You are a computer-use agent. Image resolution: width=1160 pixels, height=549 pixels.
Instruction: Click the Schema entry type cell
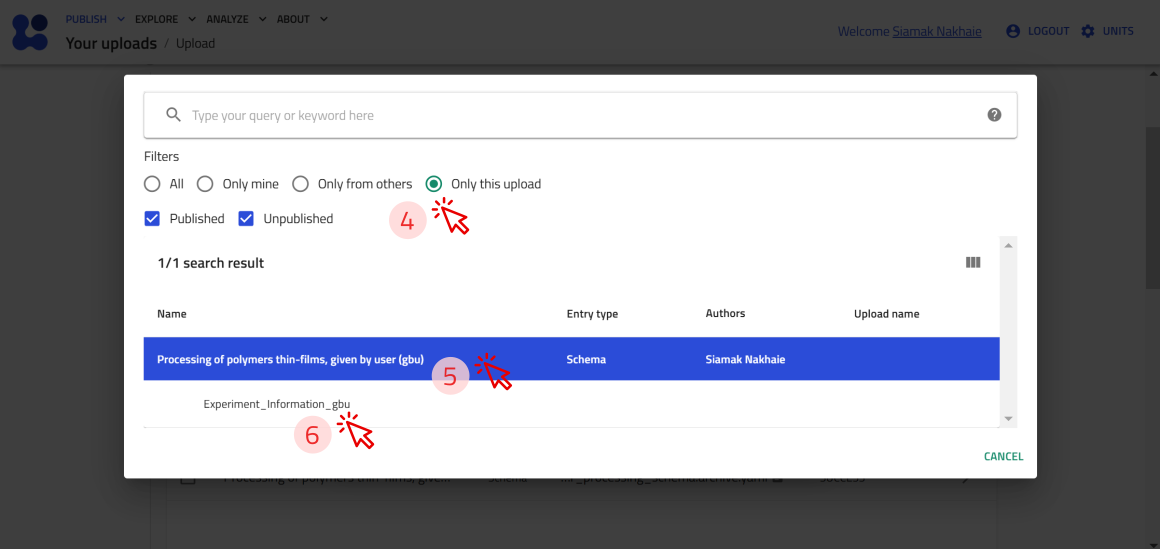(586, 360)
